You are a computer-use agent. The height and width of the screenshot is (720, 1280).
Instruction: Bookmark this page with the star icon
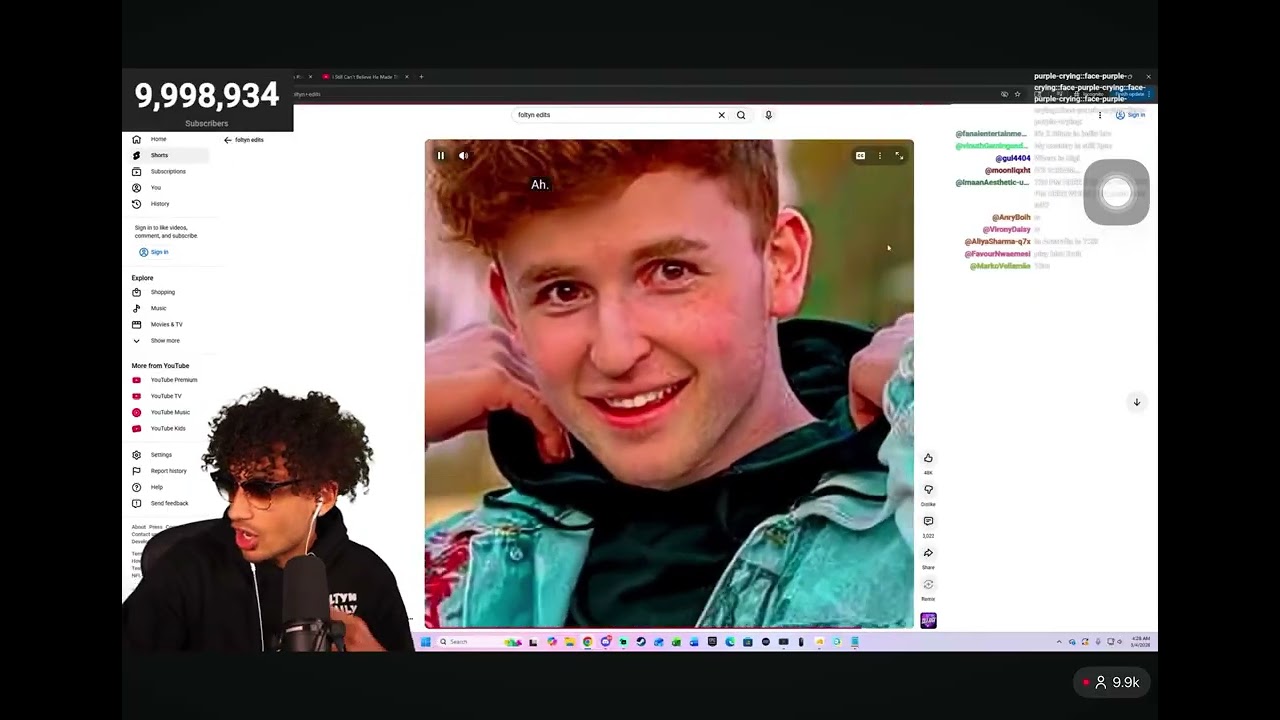tap(1017, 94)
